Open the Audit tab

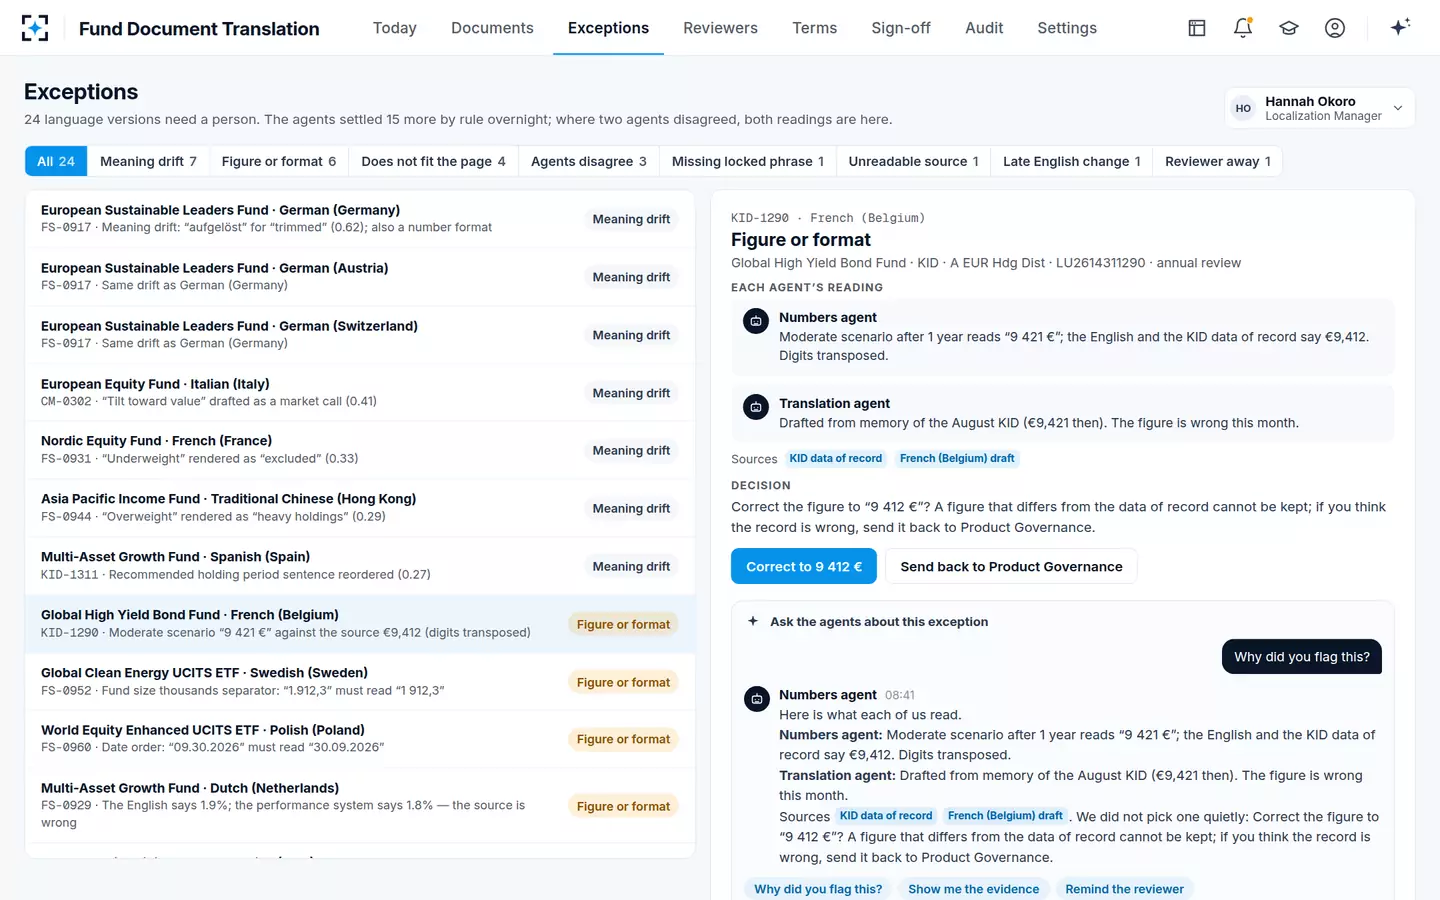coord(984,28)
